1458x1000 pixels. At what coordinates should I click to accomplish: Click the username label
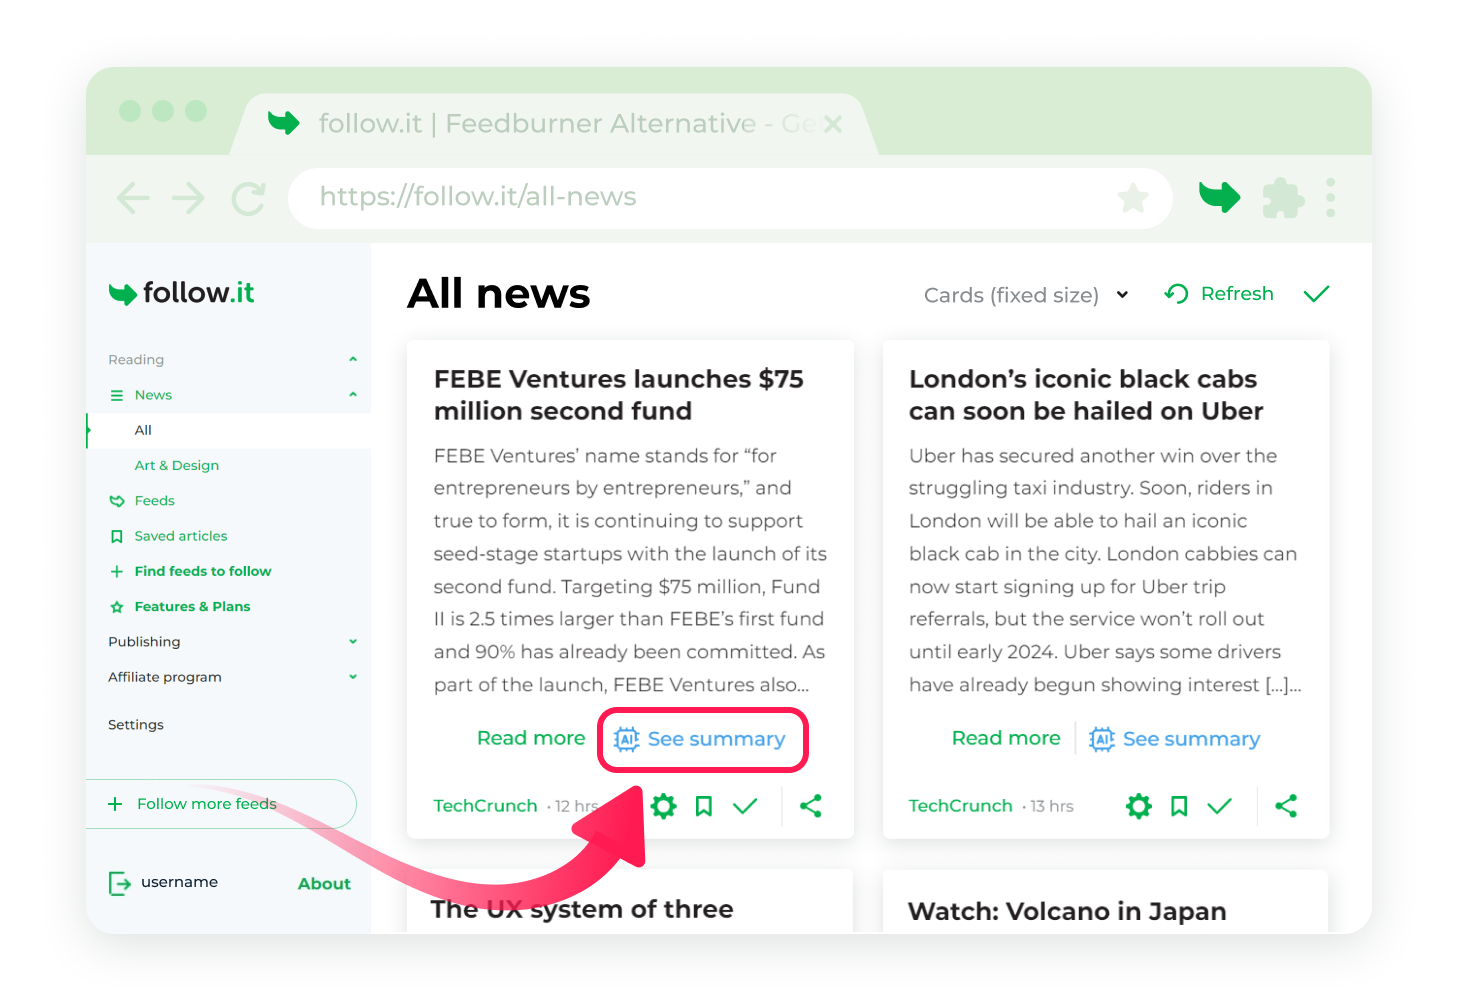pos(179,882)
